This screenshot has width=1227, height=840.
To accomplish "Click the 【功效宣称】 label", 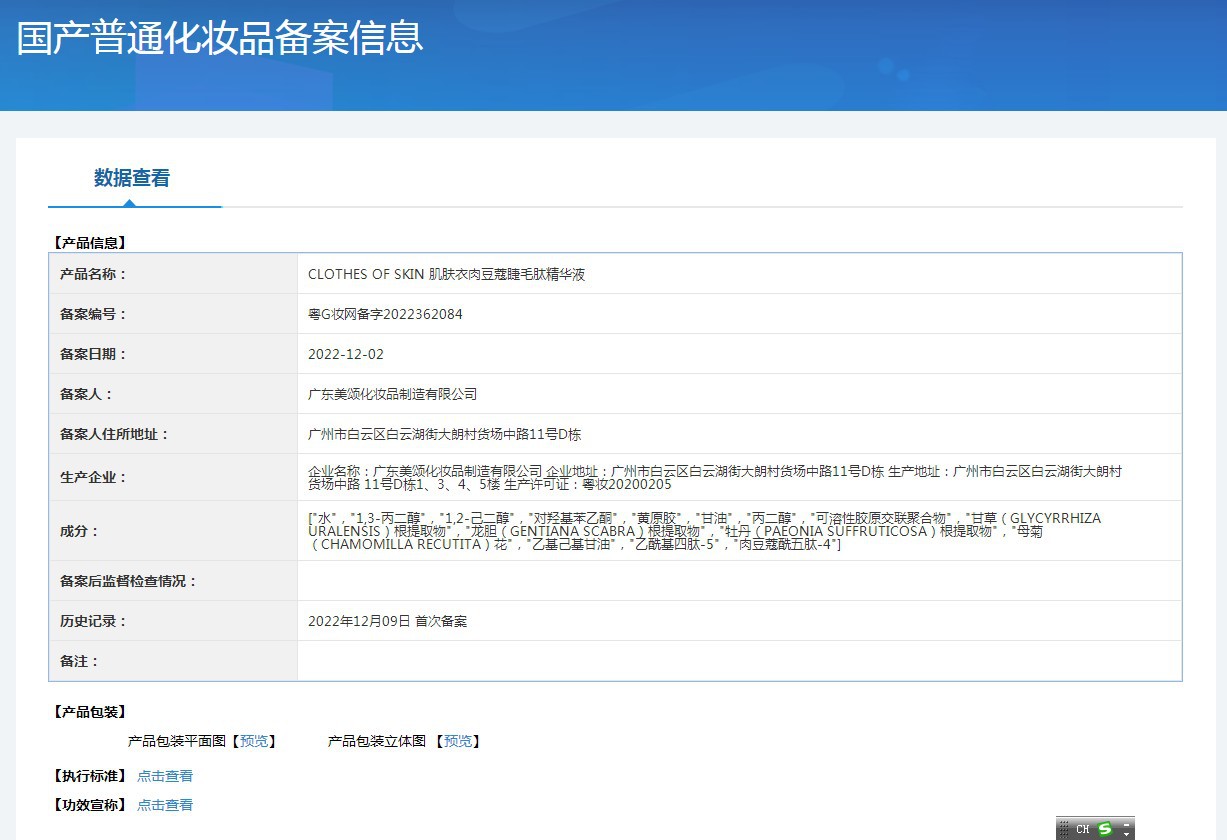I will click(89, 805).
